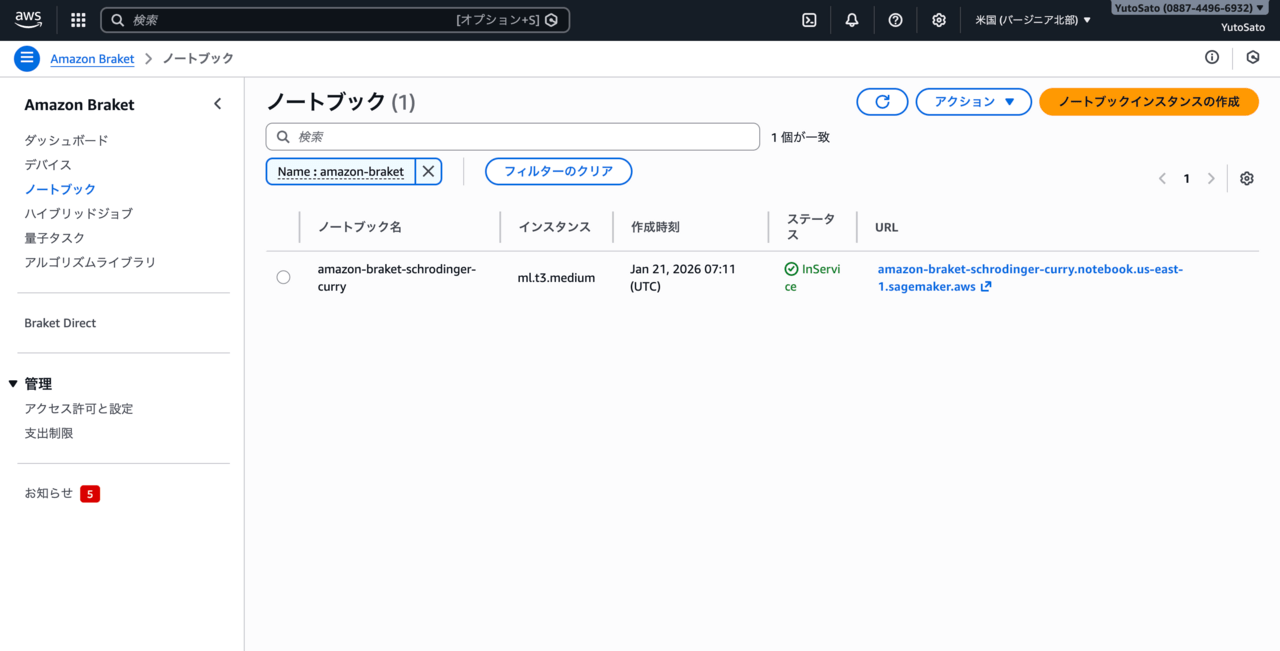Expand the アクション dropdown
1280x651 pixels.
(x=973, y=102)
